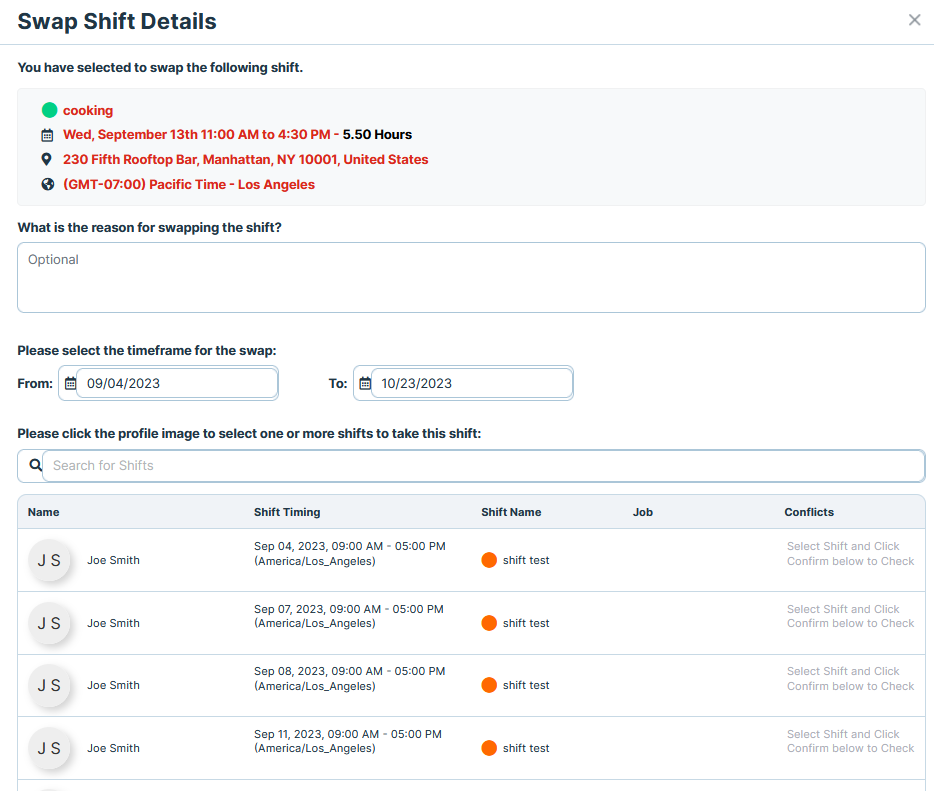Focus the Search for Shifts box
The width and height of the screenshot is (934, 791).
(483, 465)
